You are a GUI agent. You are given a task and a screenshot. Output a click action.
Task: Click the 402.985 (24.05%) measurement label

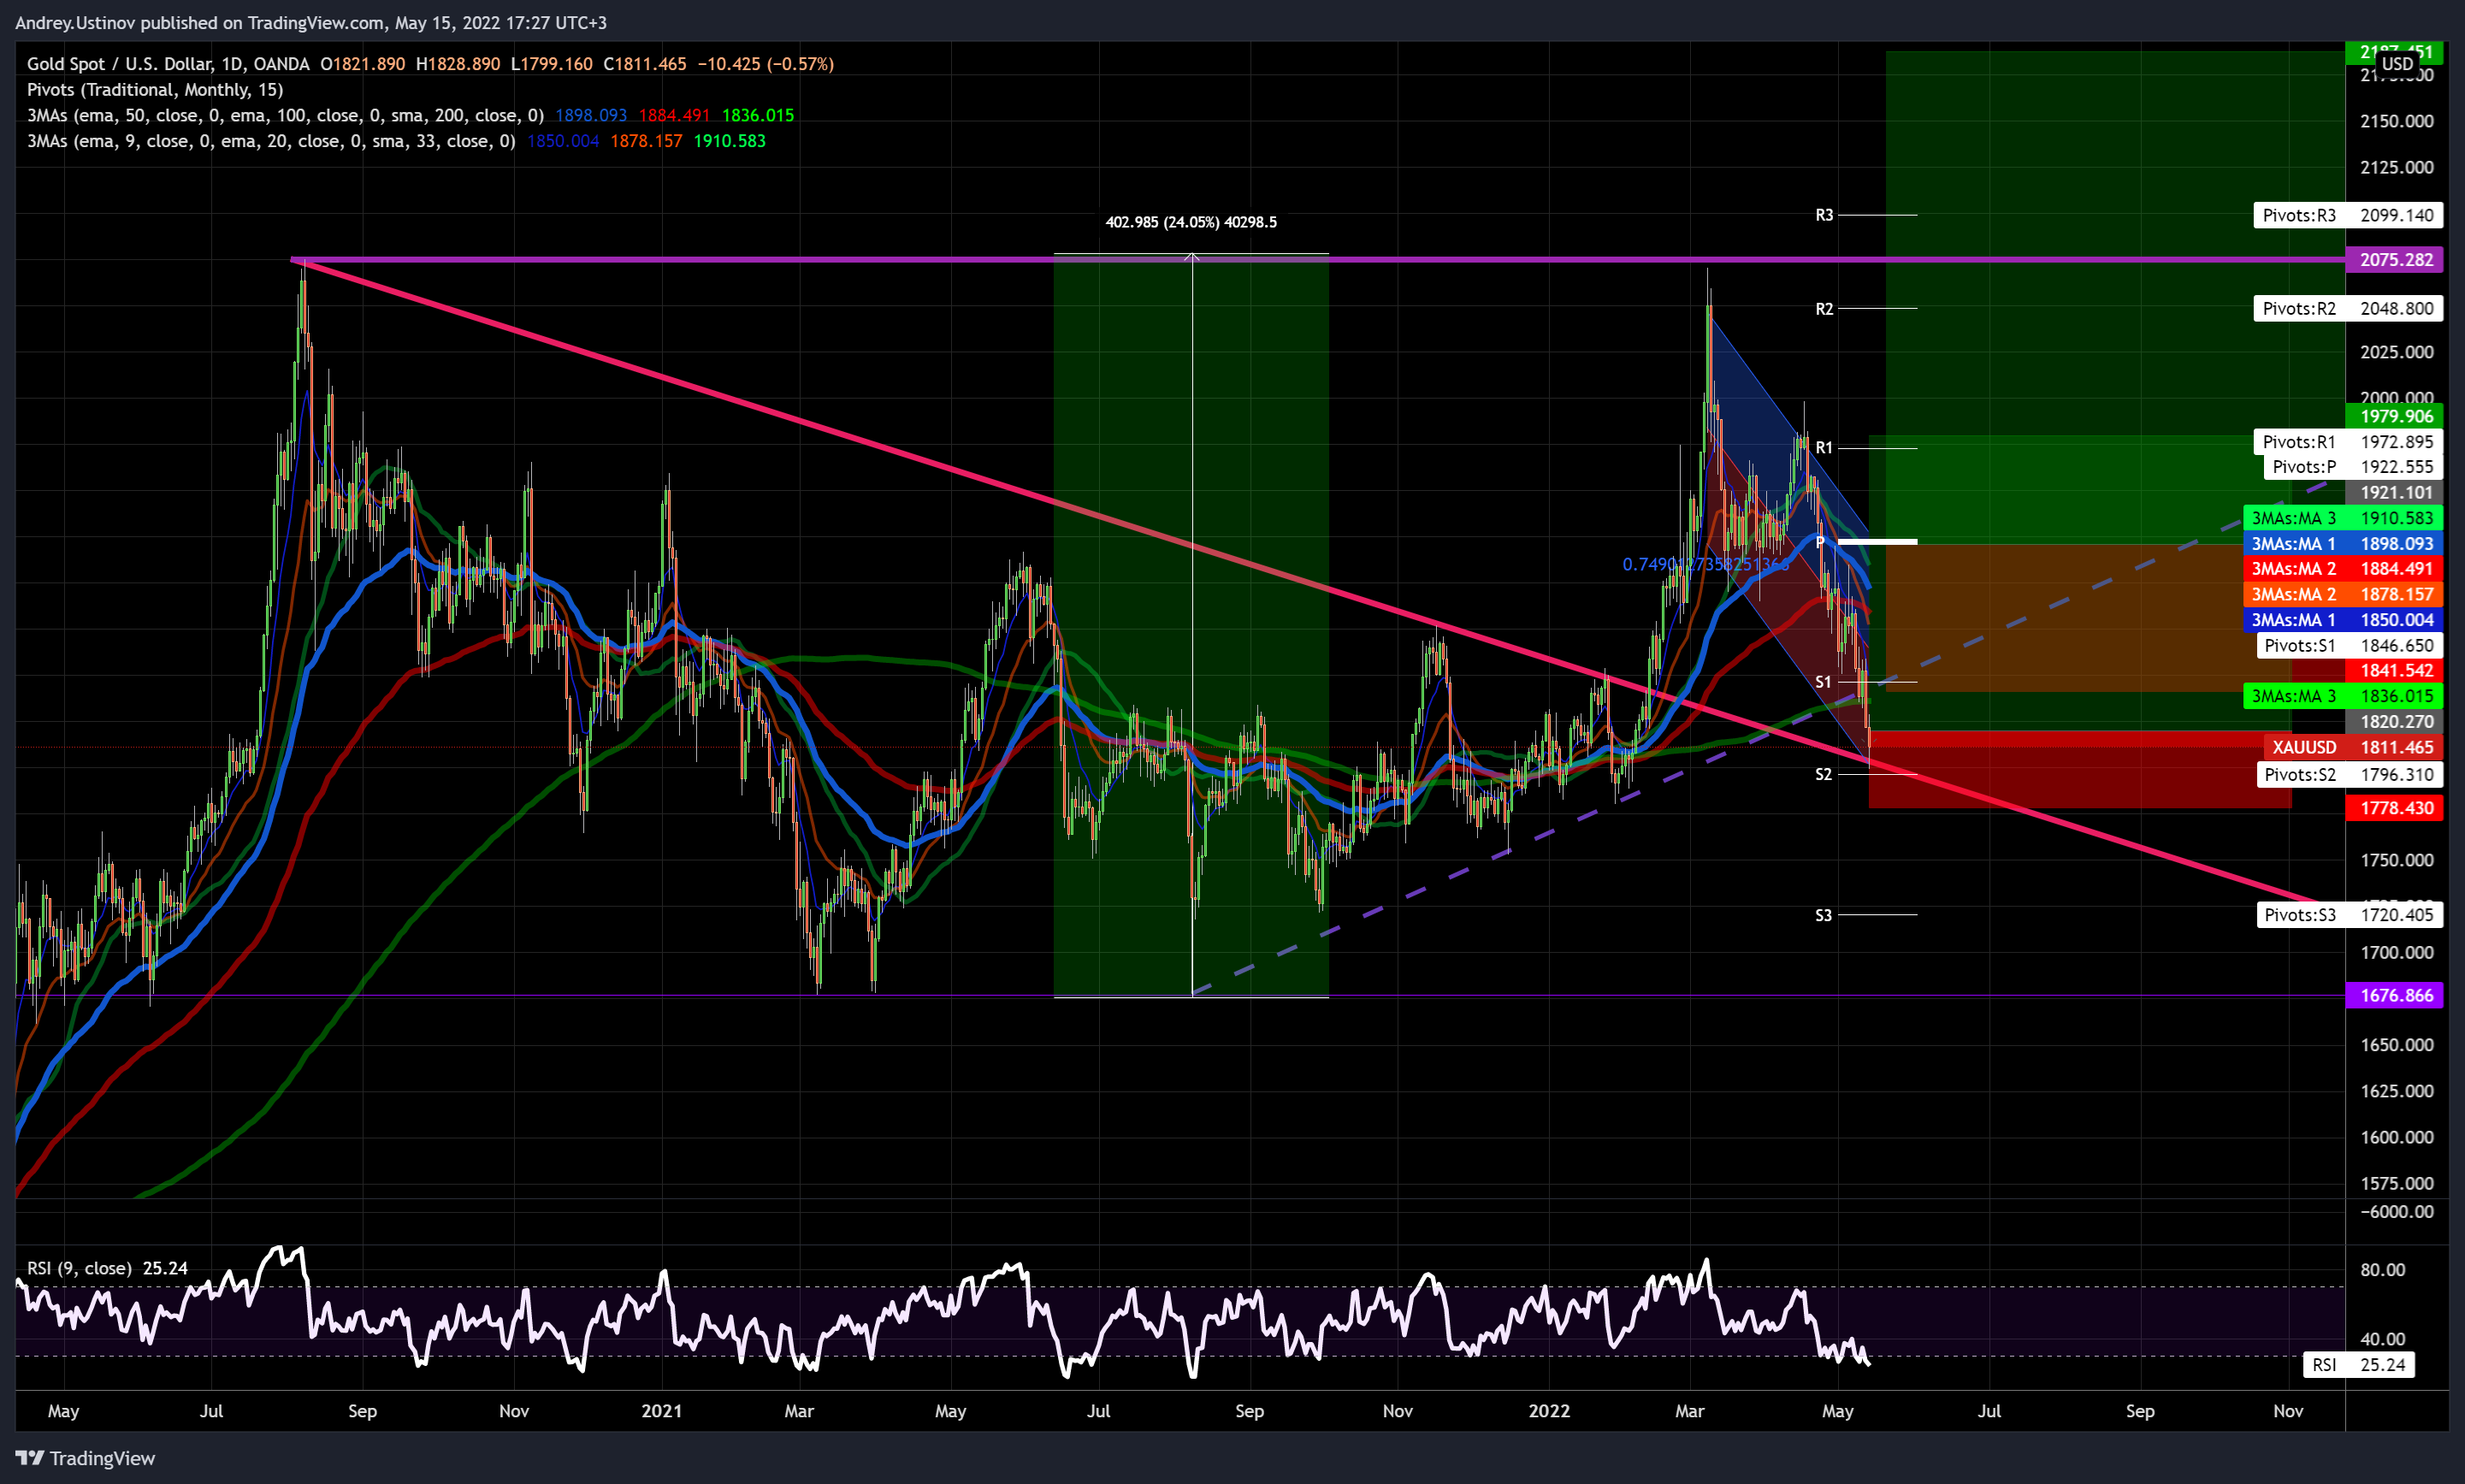click(1191, 222)
